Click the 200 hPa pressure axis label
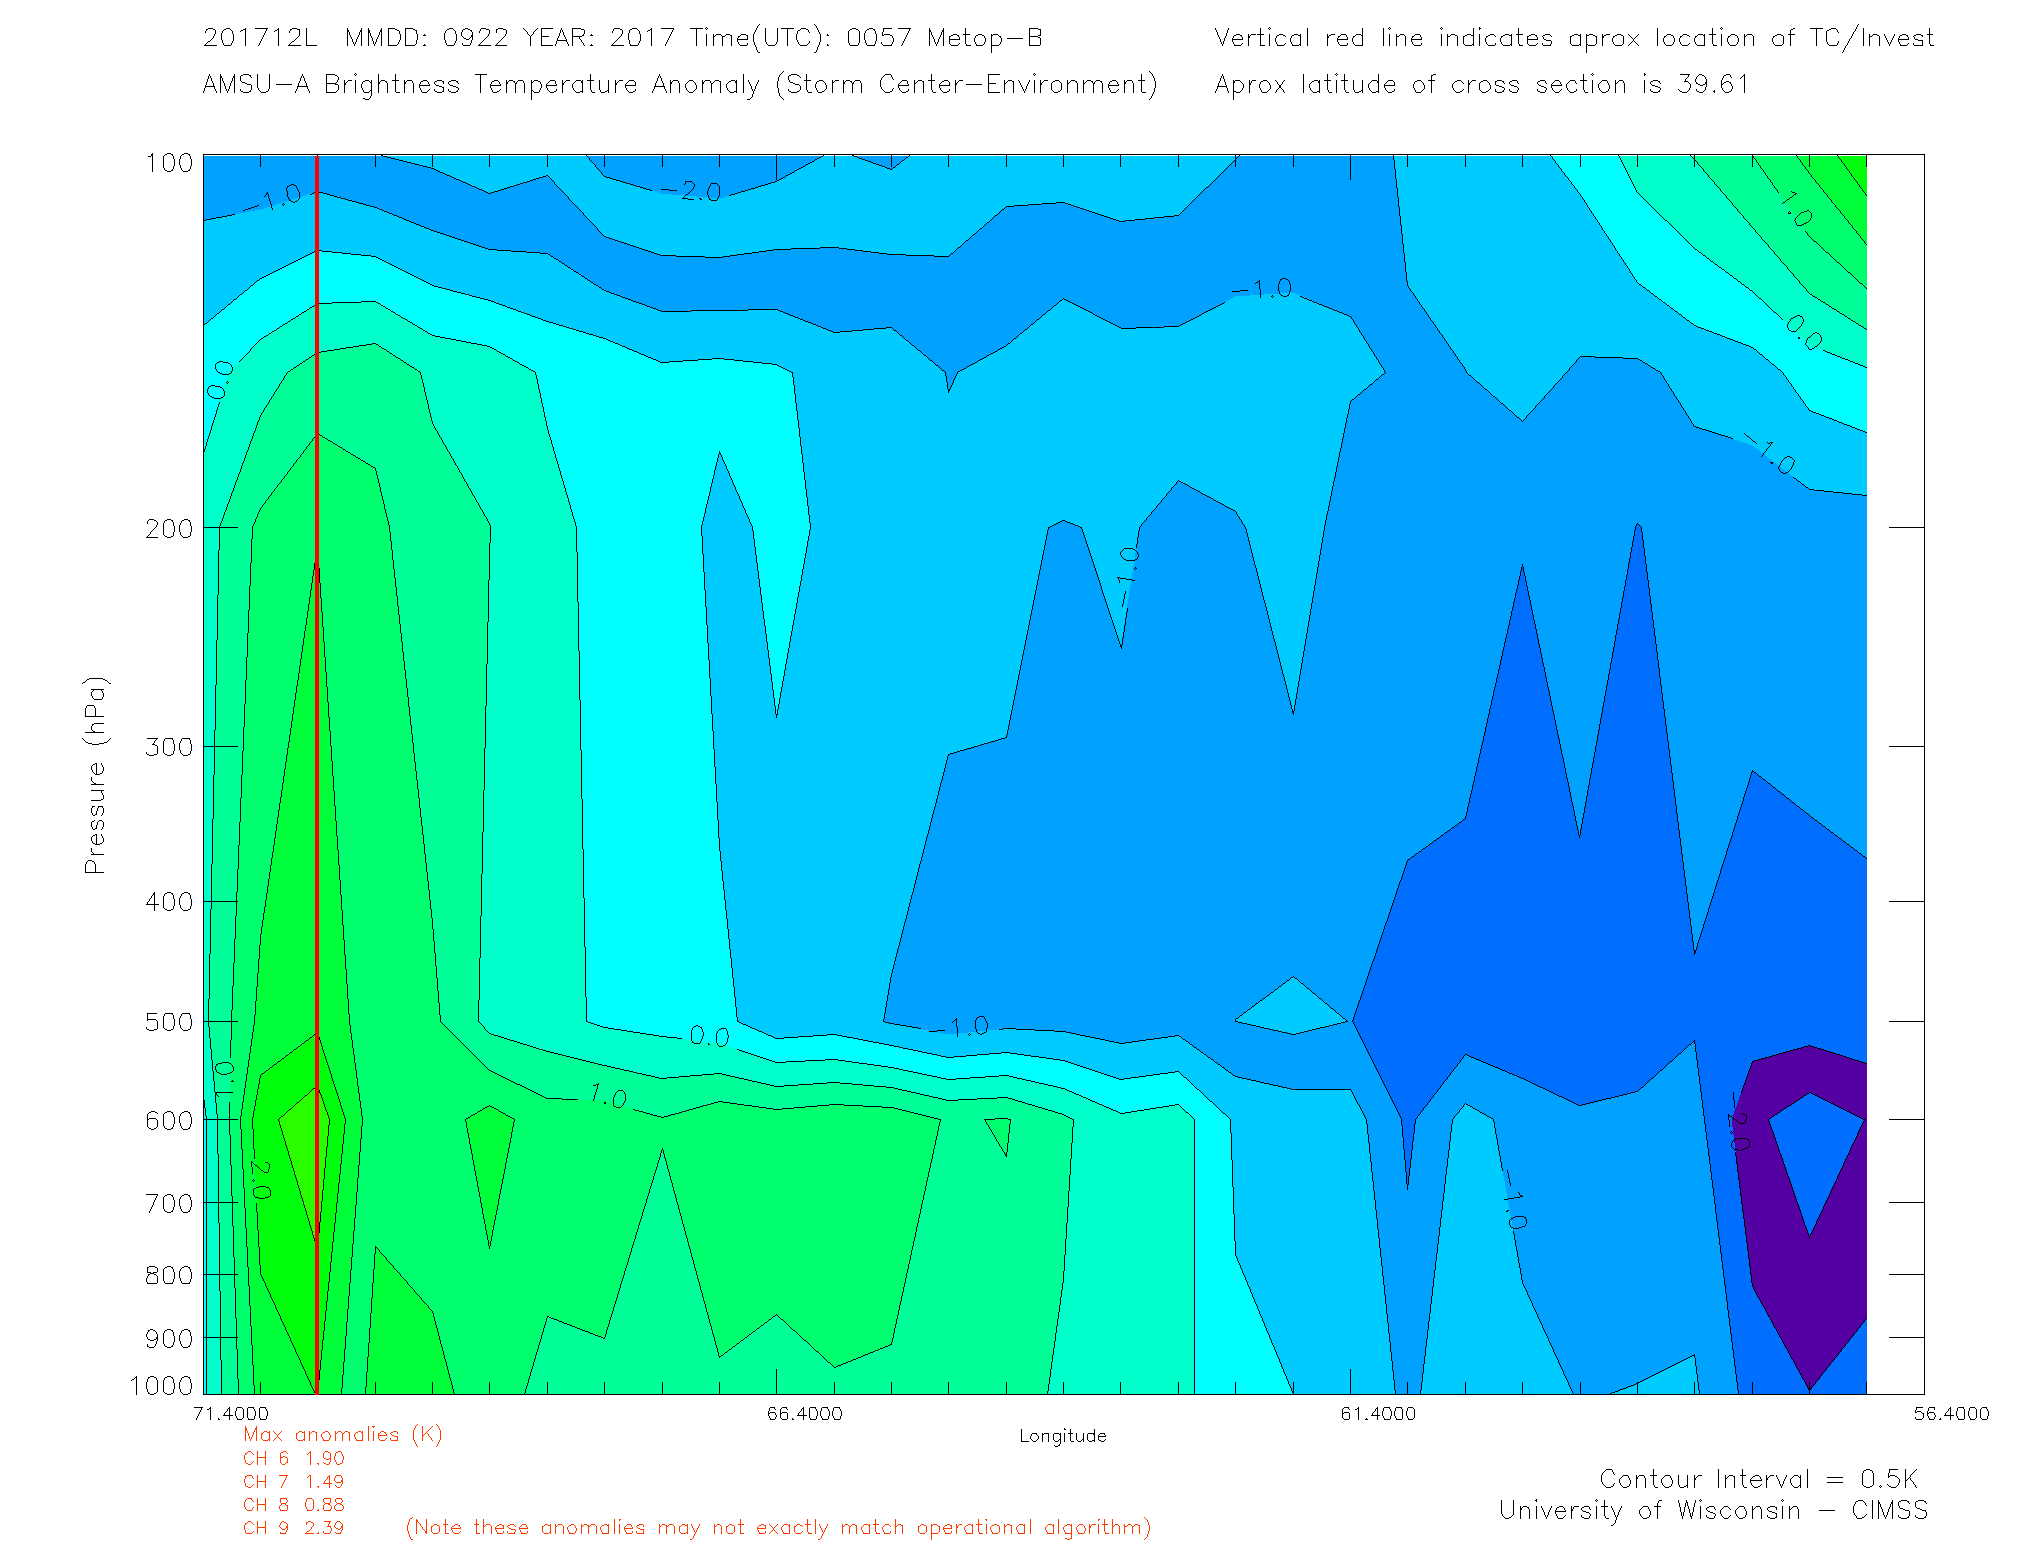 168,528
